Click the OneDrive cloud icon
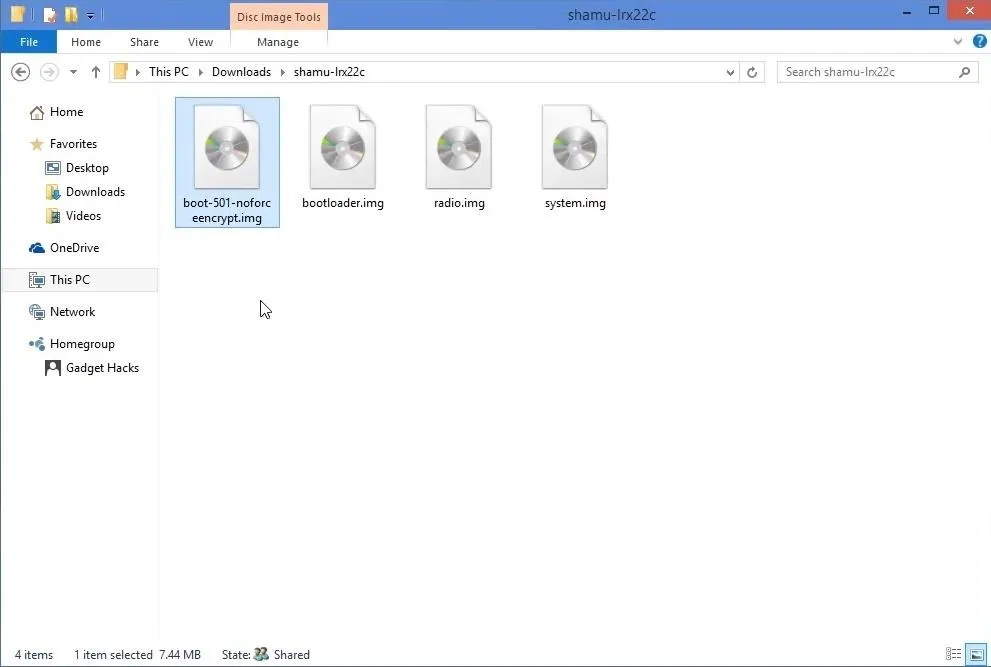991x667 pixels. [37, 248]
